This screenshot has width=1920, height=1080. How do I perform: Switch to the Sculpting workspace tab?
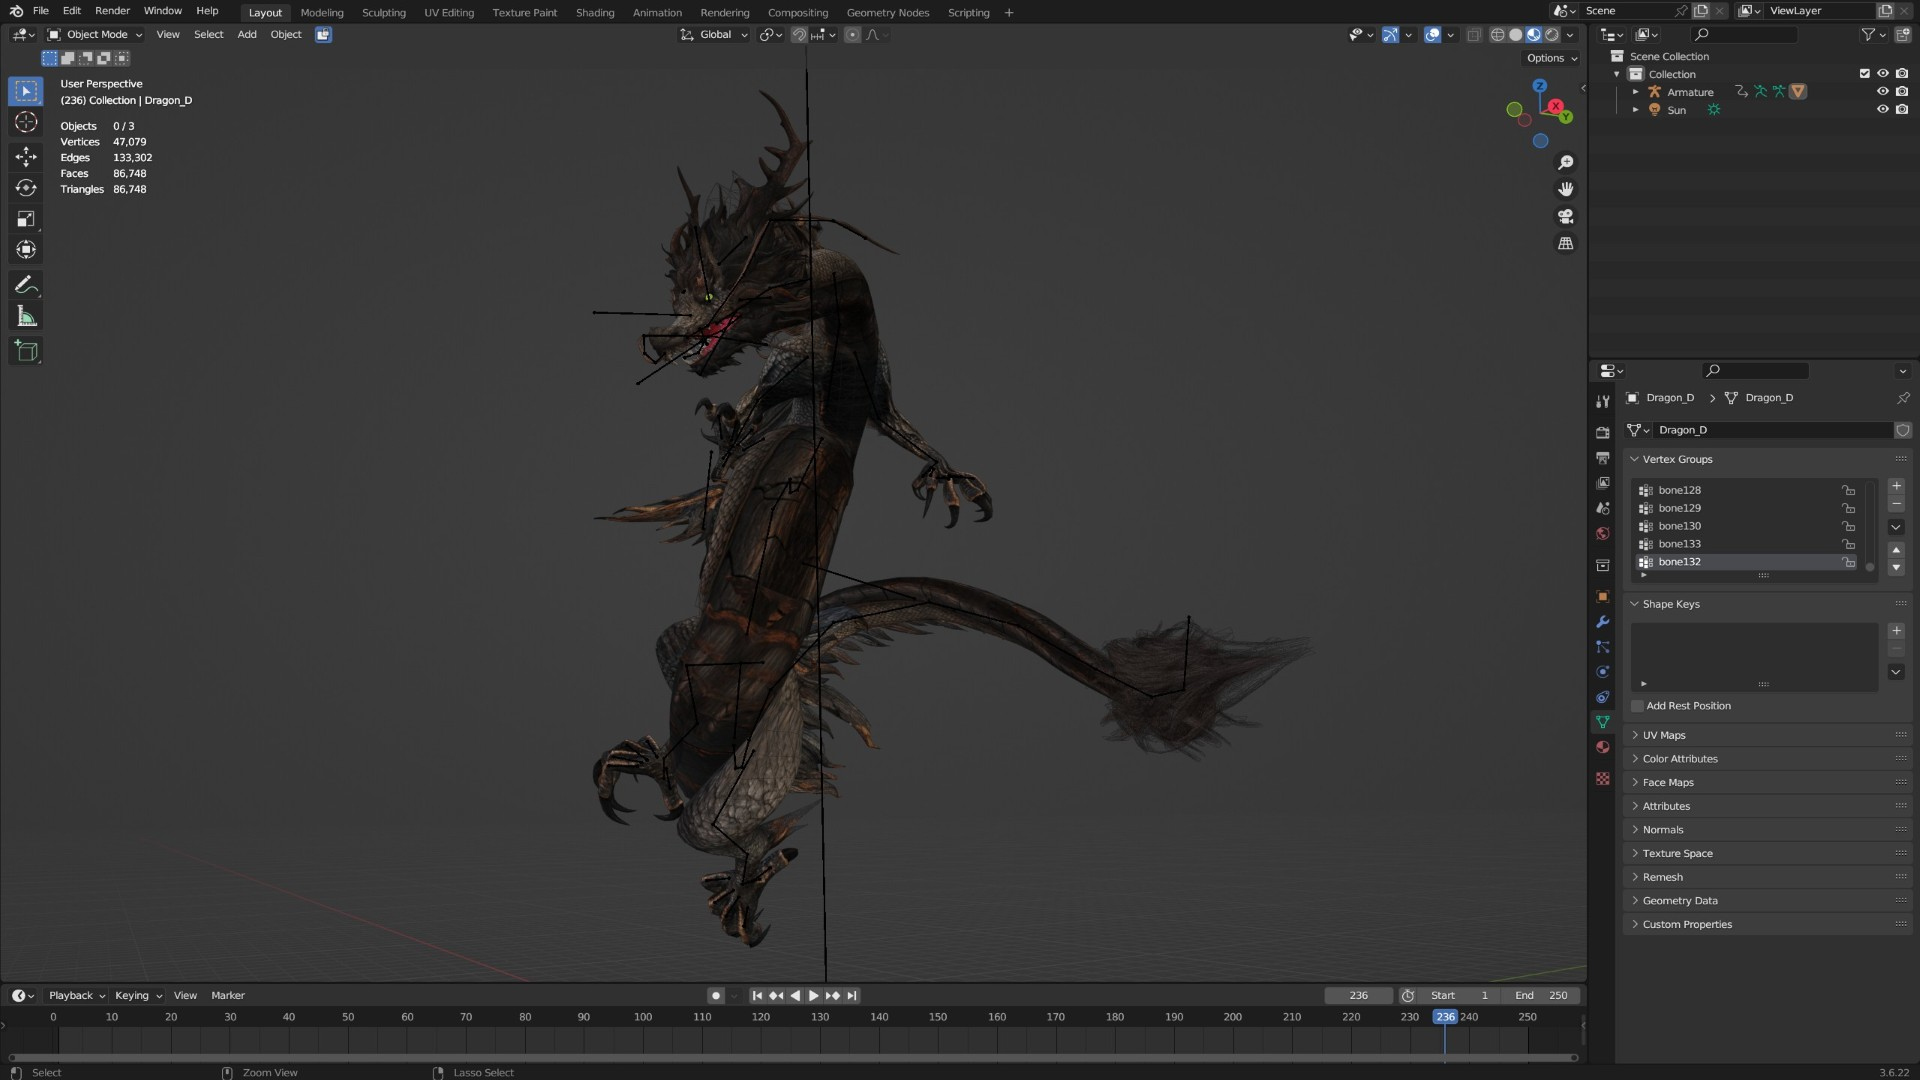(384, 12)
